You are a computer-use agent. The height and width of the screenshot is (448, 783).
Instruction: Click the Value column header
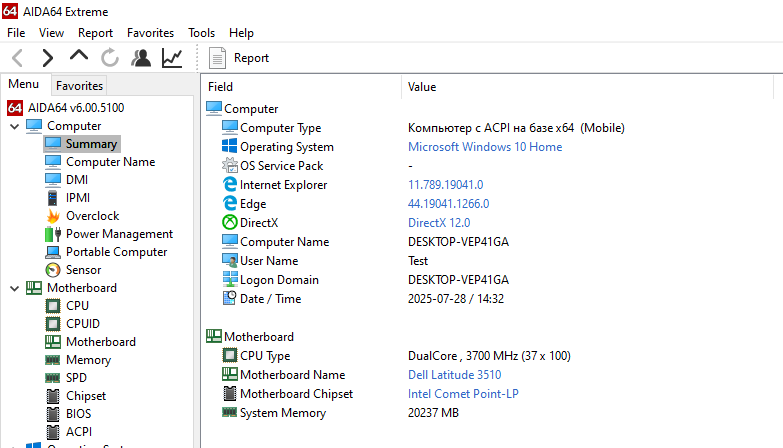click(x=587, y=87)
